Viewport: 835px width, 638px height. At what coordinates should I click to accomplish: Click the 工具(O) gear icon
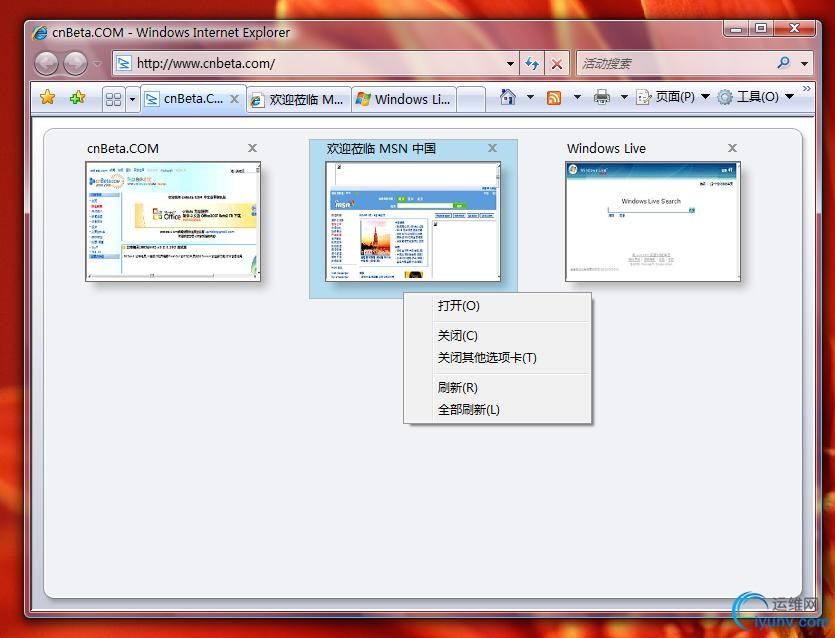coord(725,97)
